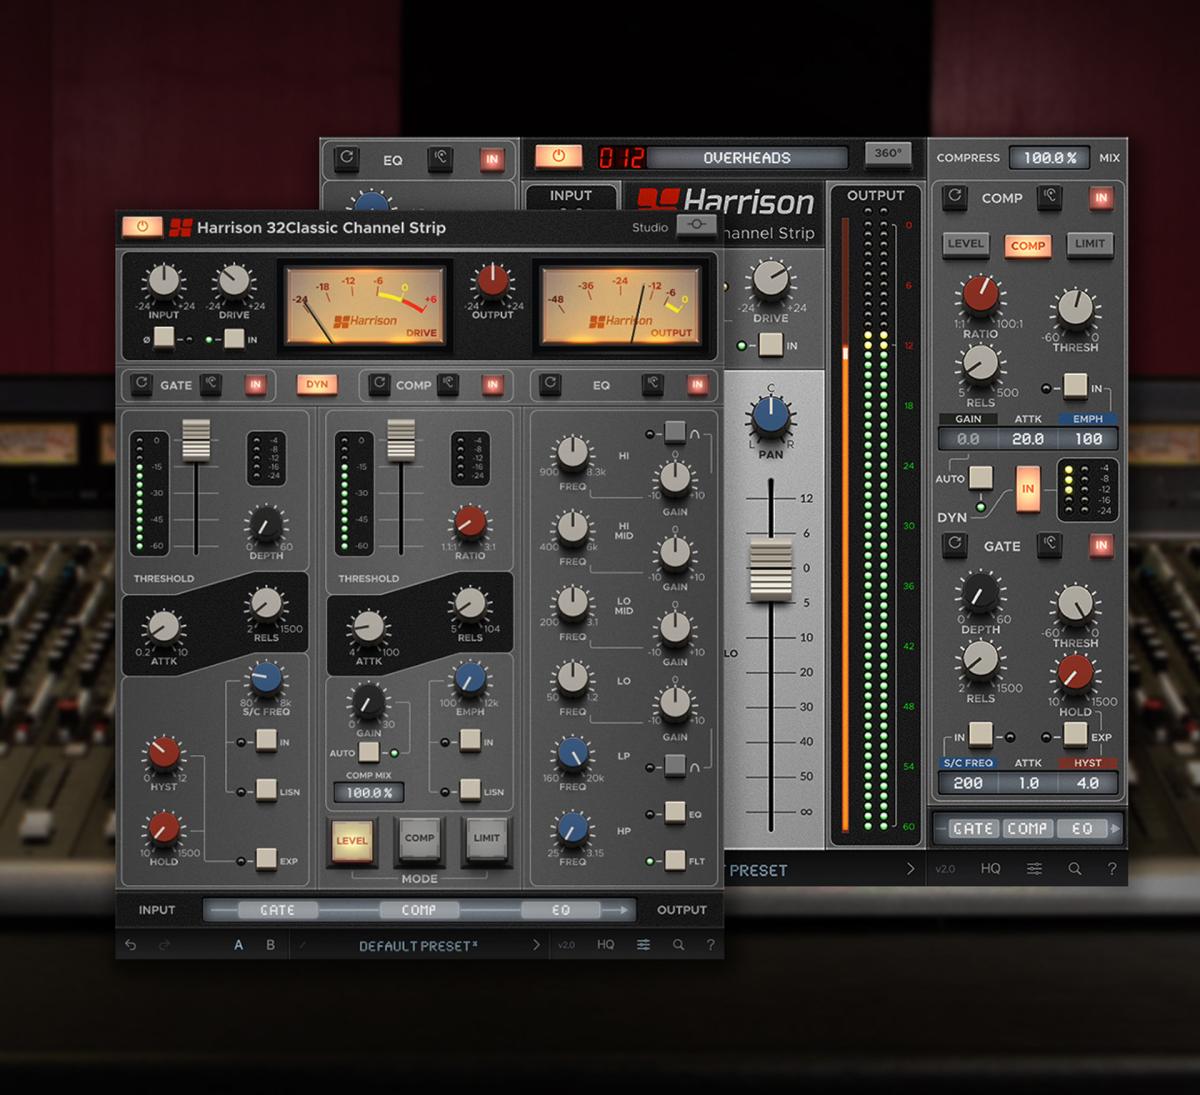The image size is (1200, 1095).
Task: Toggle the compressor AUTO gain button, front window
Action: coord(368,752)
